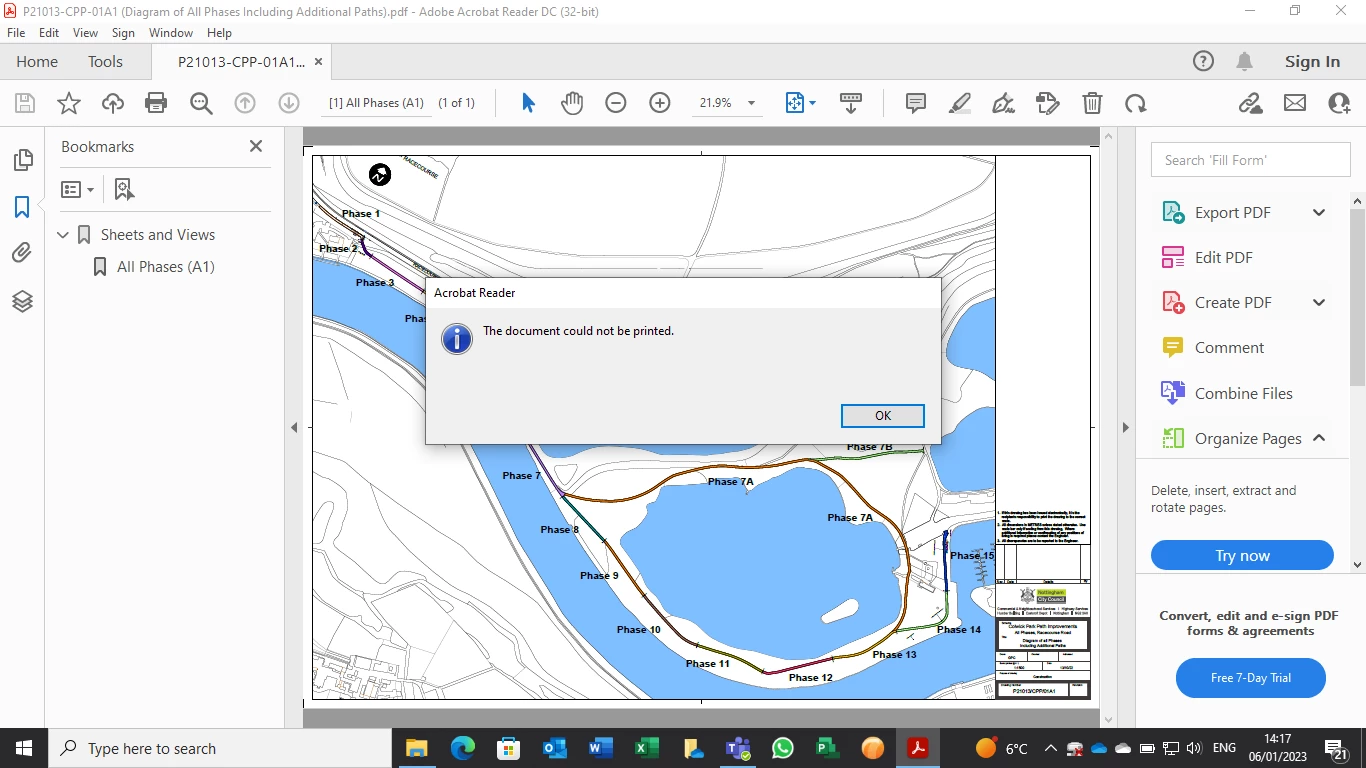Image resolution: width=1366 pixels, height=768 pixels.
Task: Select the arrow selection tool
Action: click(528, 103)
